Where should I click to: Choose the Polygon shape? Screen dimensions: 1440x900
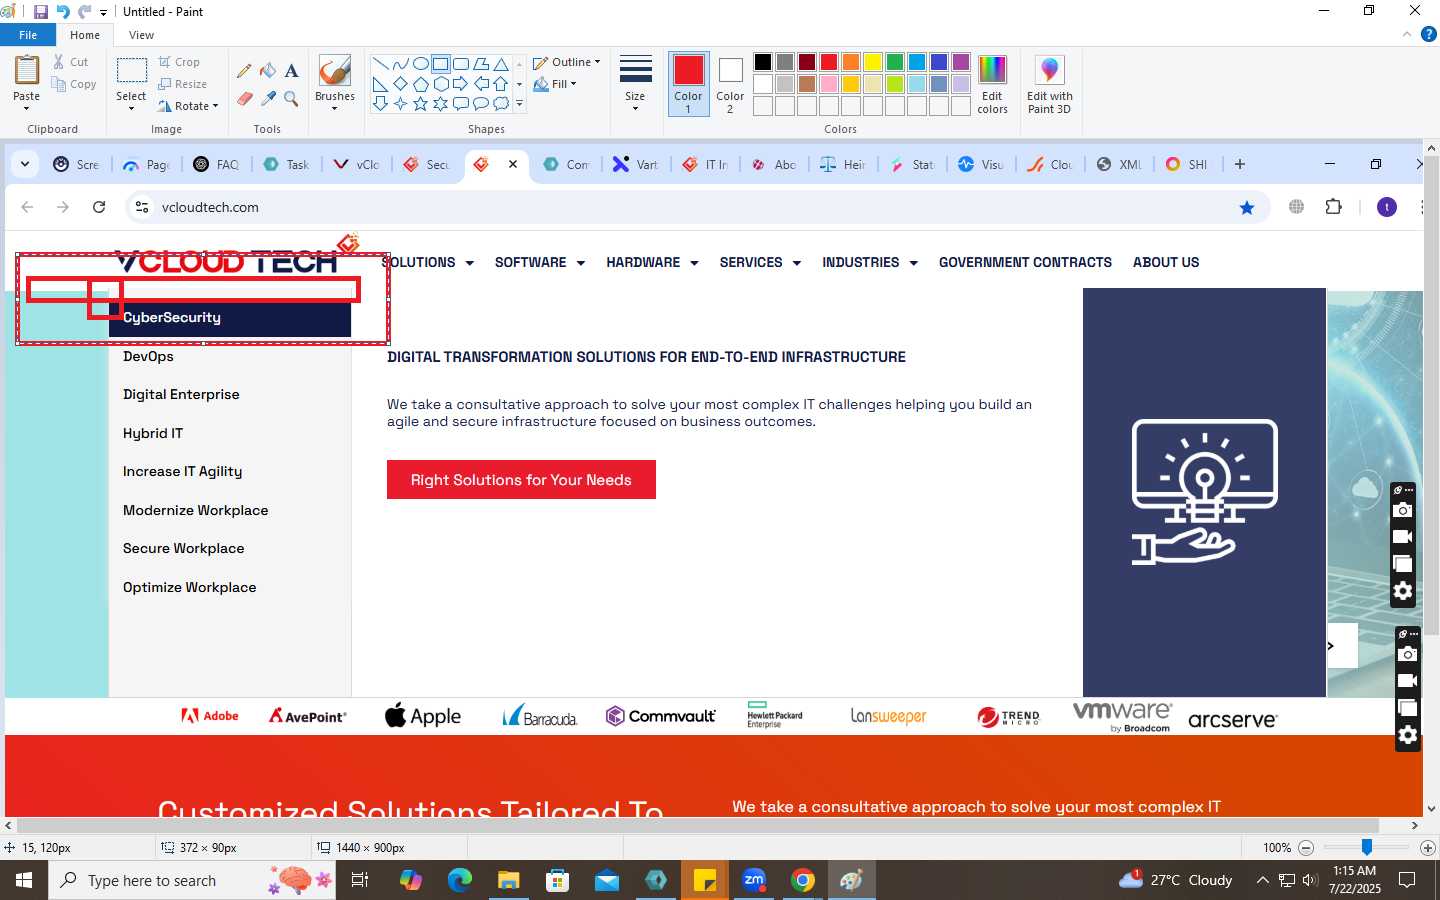[x=480, y=64]
